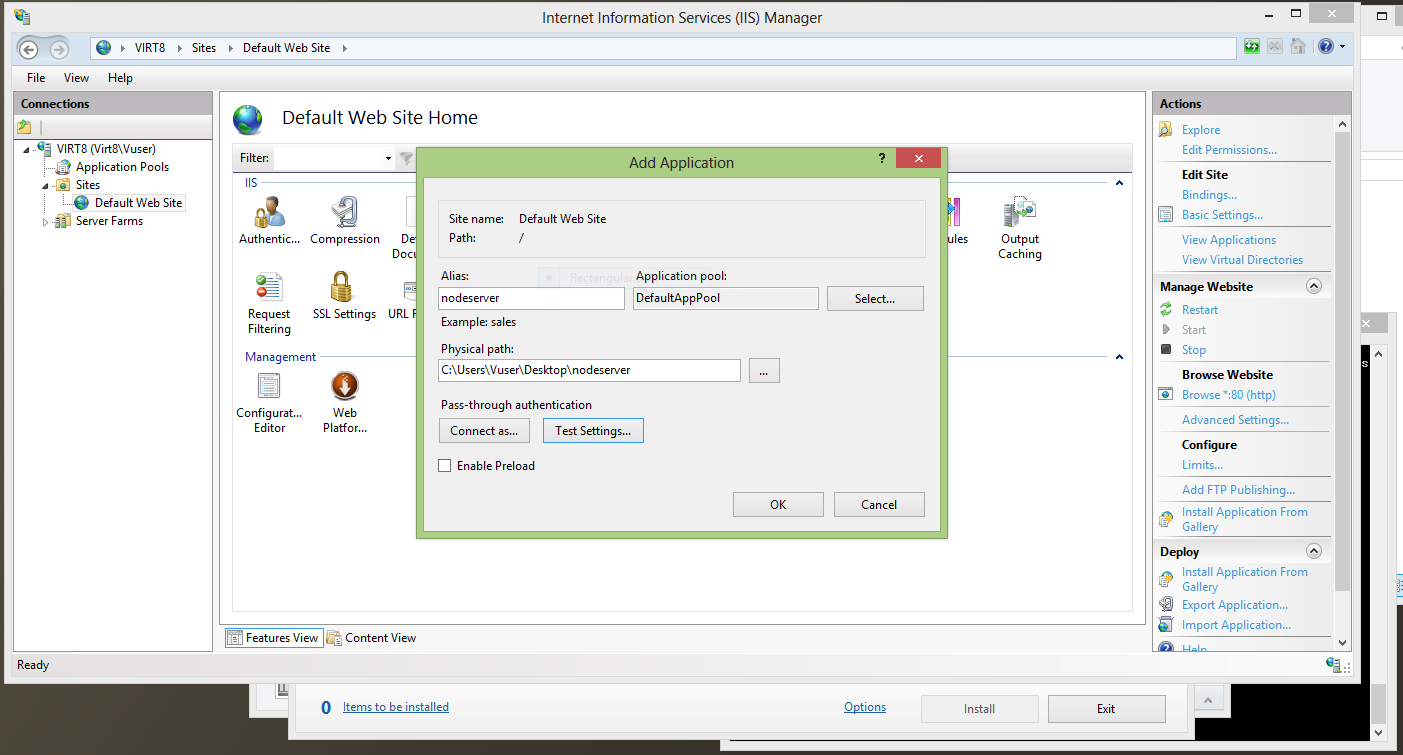
Task: Open the View menu
Action: 76,77
